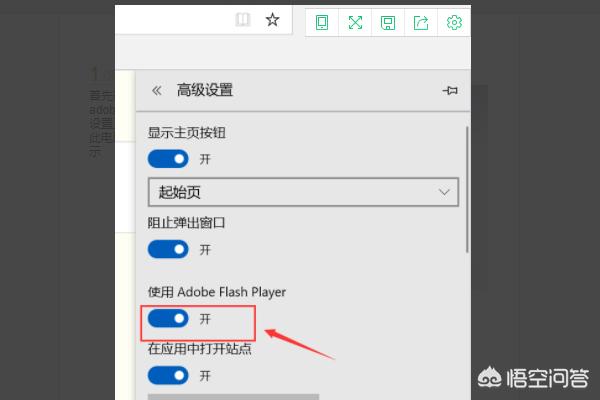Click the green save disk icon
Viewport: 600px width, 400px height.
pyautogui.click(x=388, y=23)
